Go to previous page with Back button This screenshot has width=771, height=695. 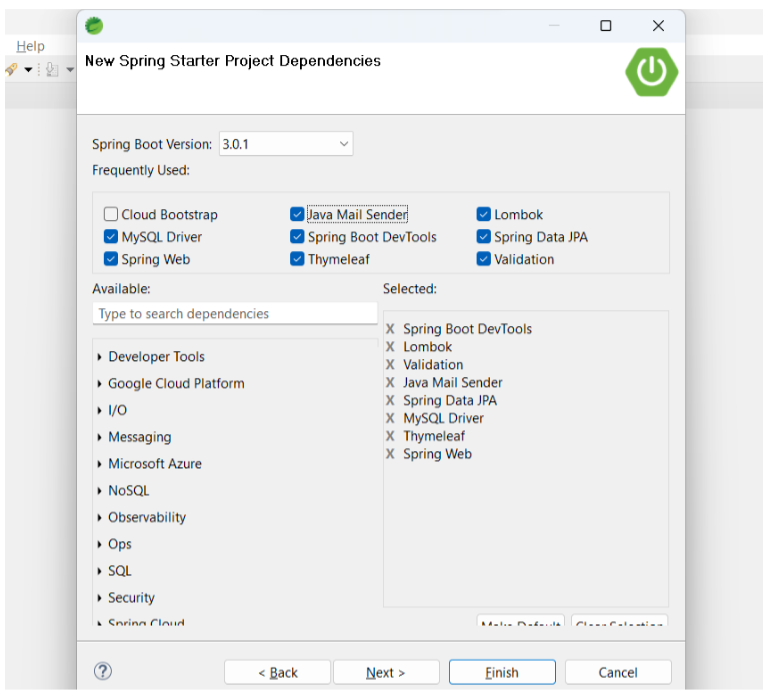tap(277, 672)
